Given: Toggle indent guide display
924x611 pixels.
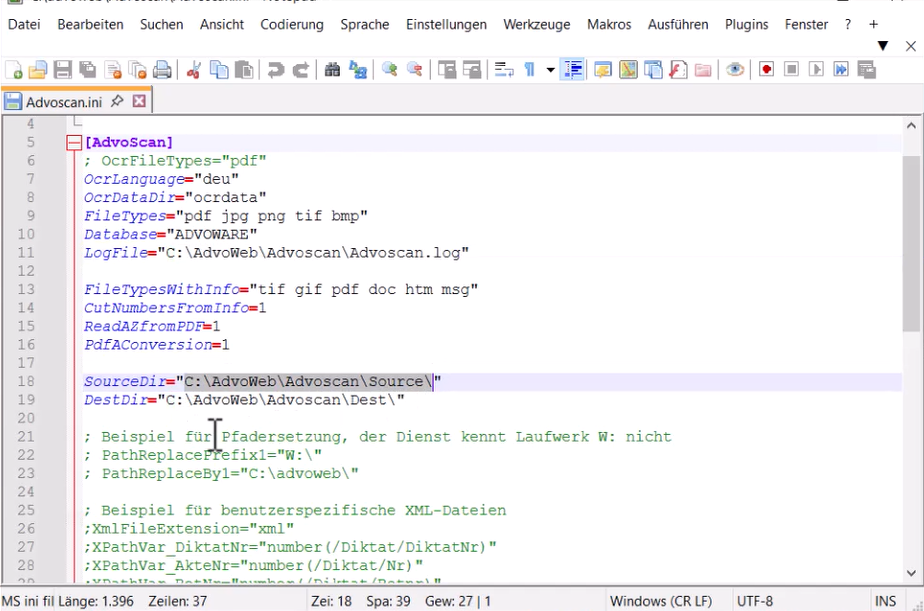Looking at the screenshot, I should pos(572,70).
